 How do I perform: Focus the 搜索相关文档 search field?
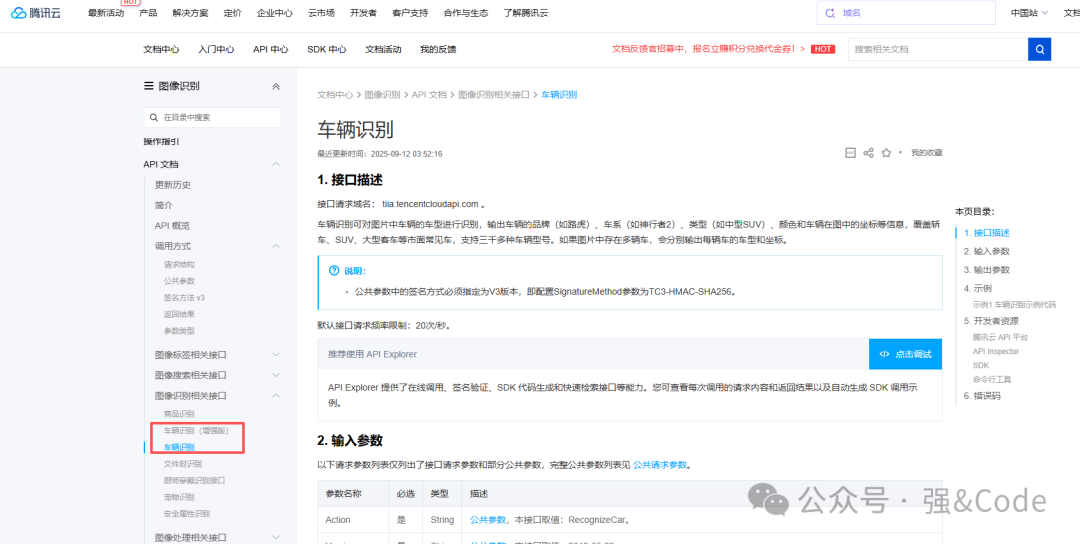click(x=937, y=50)
